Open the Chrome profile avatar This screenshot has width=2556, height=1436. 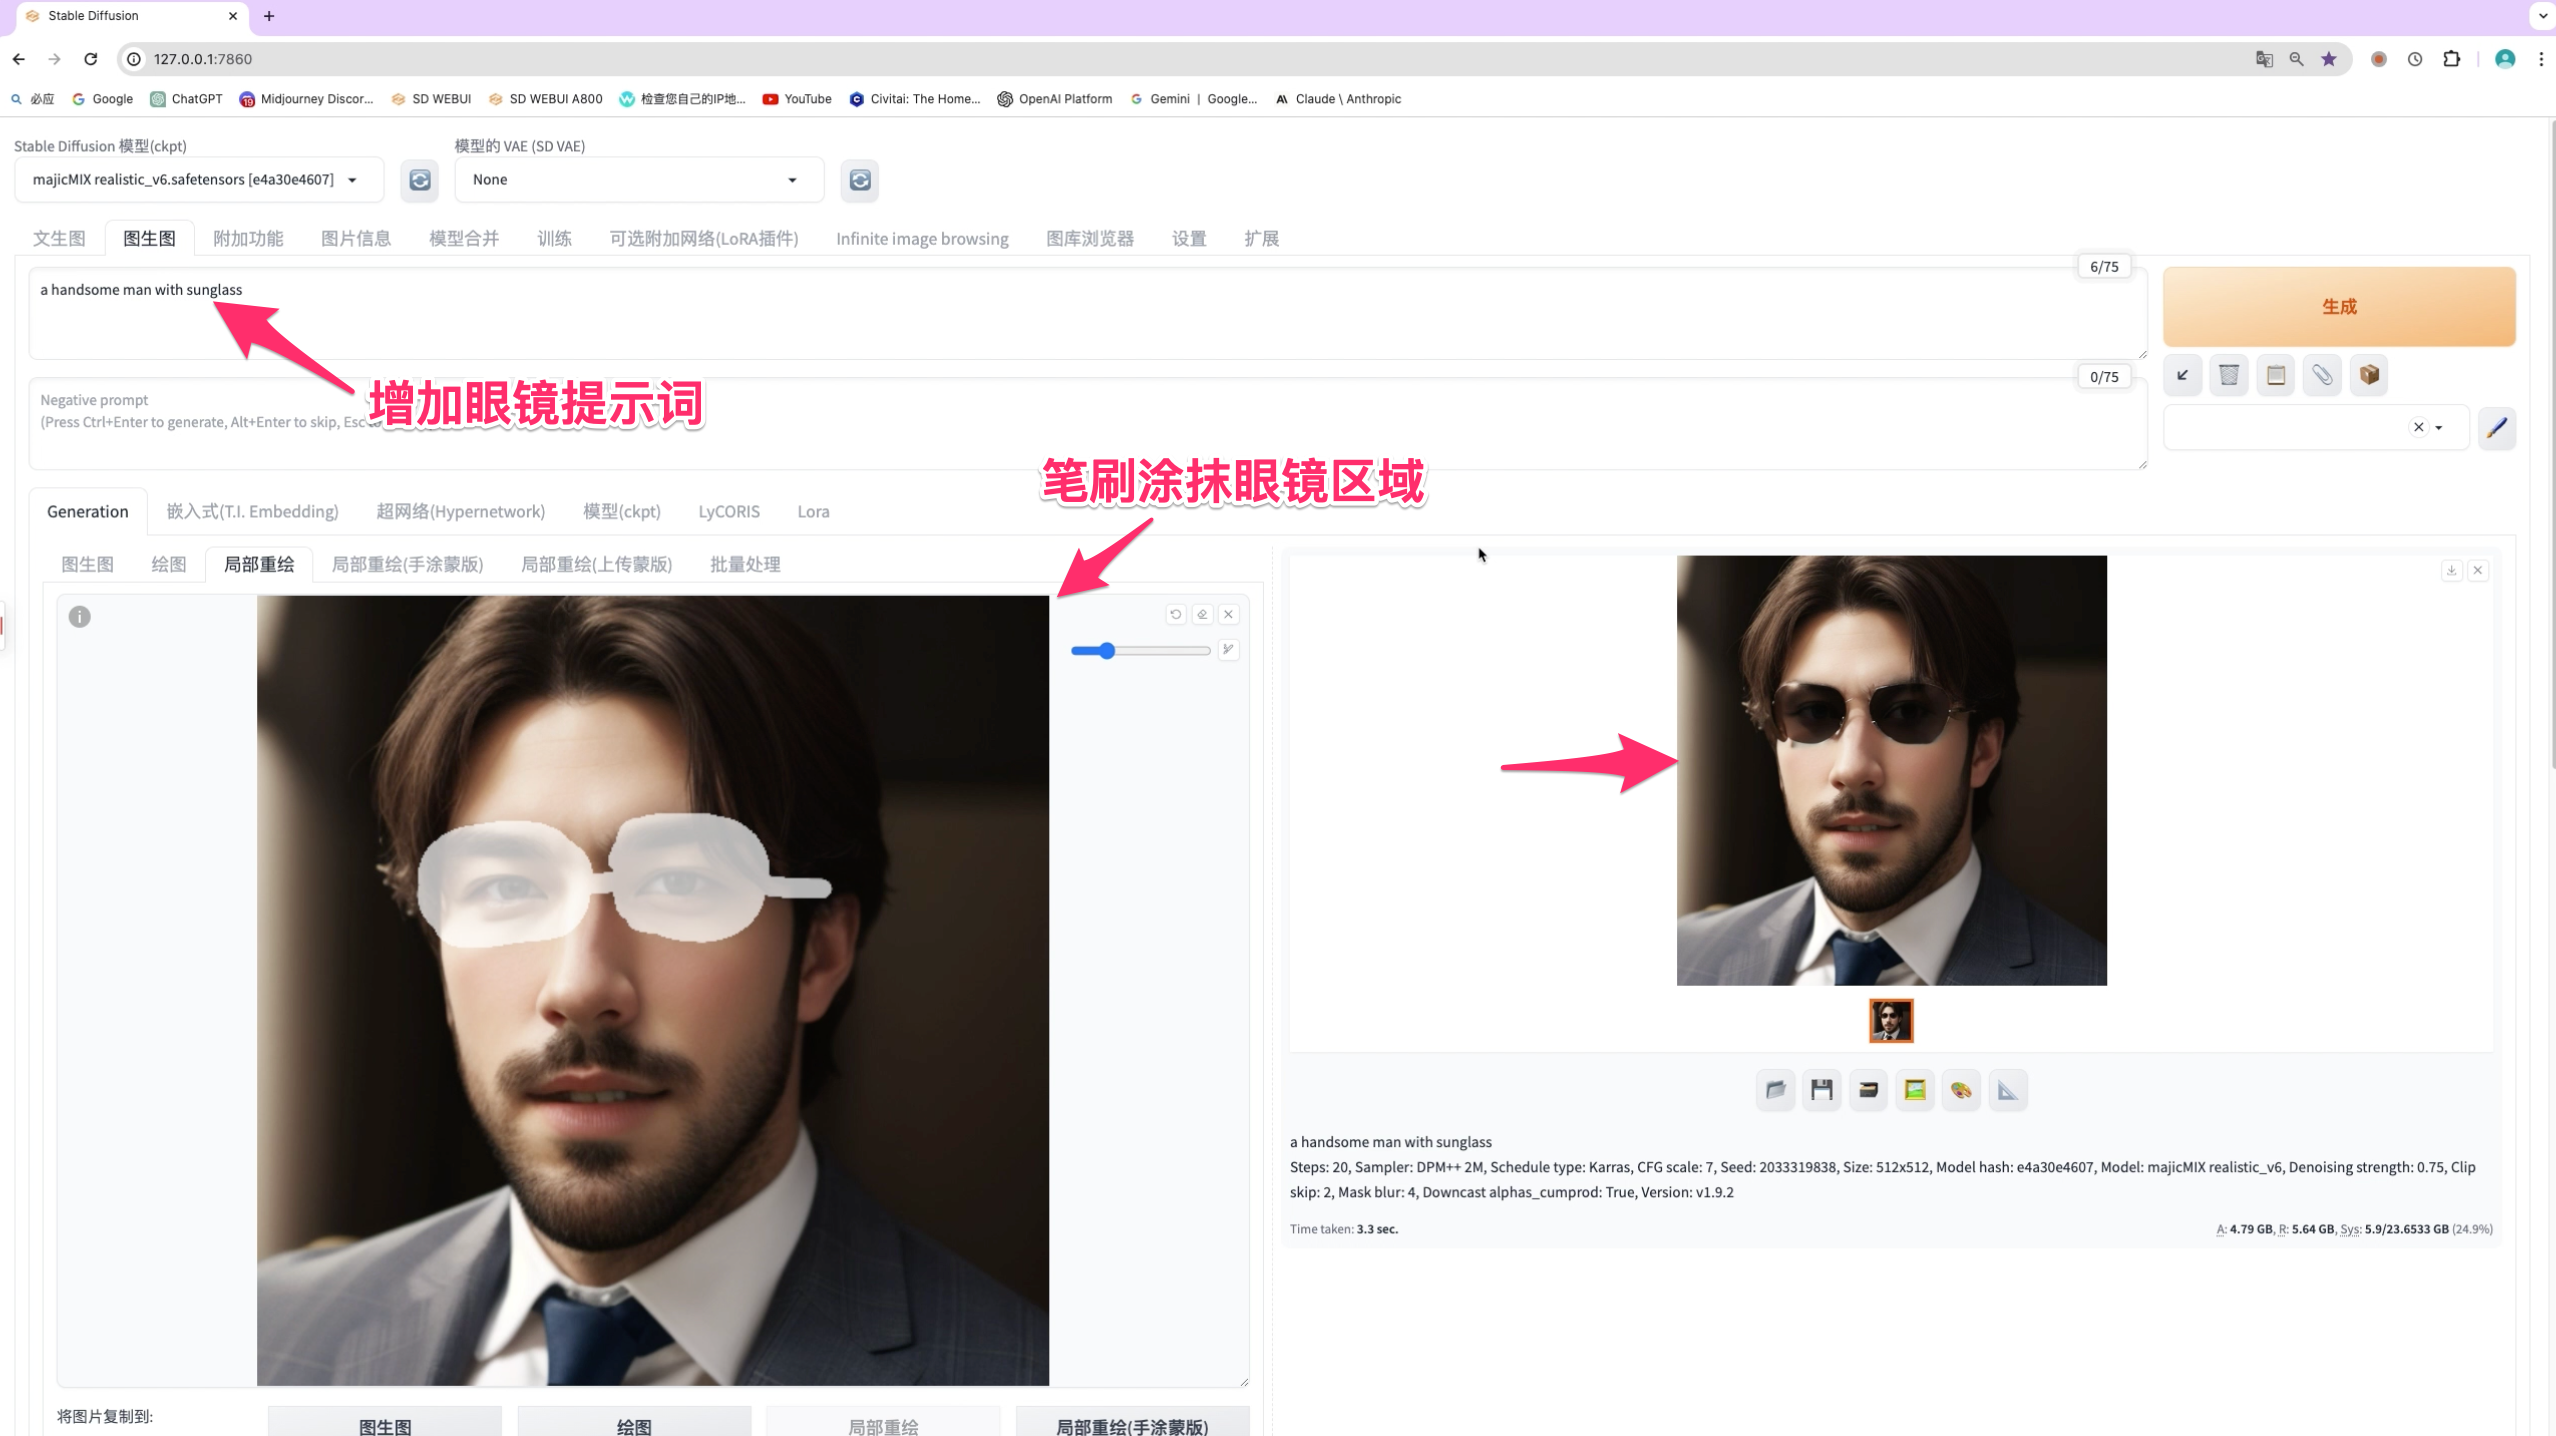pos(2505,59)
